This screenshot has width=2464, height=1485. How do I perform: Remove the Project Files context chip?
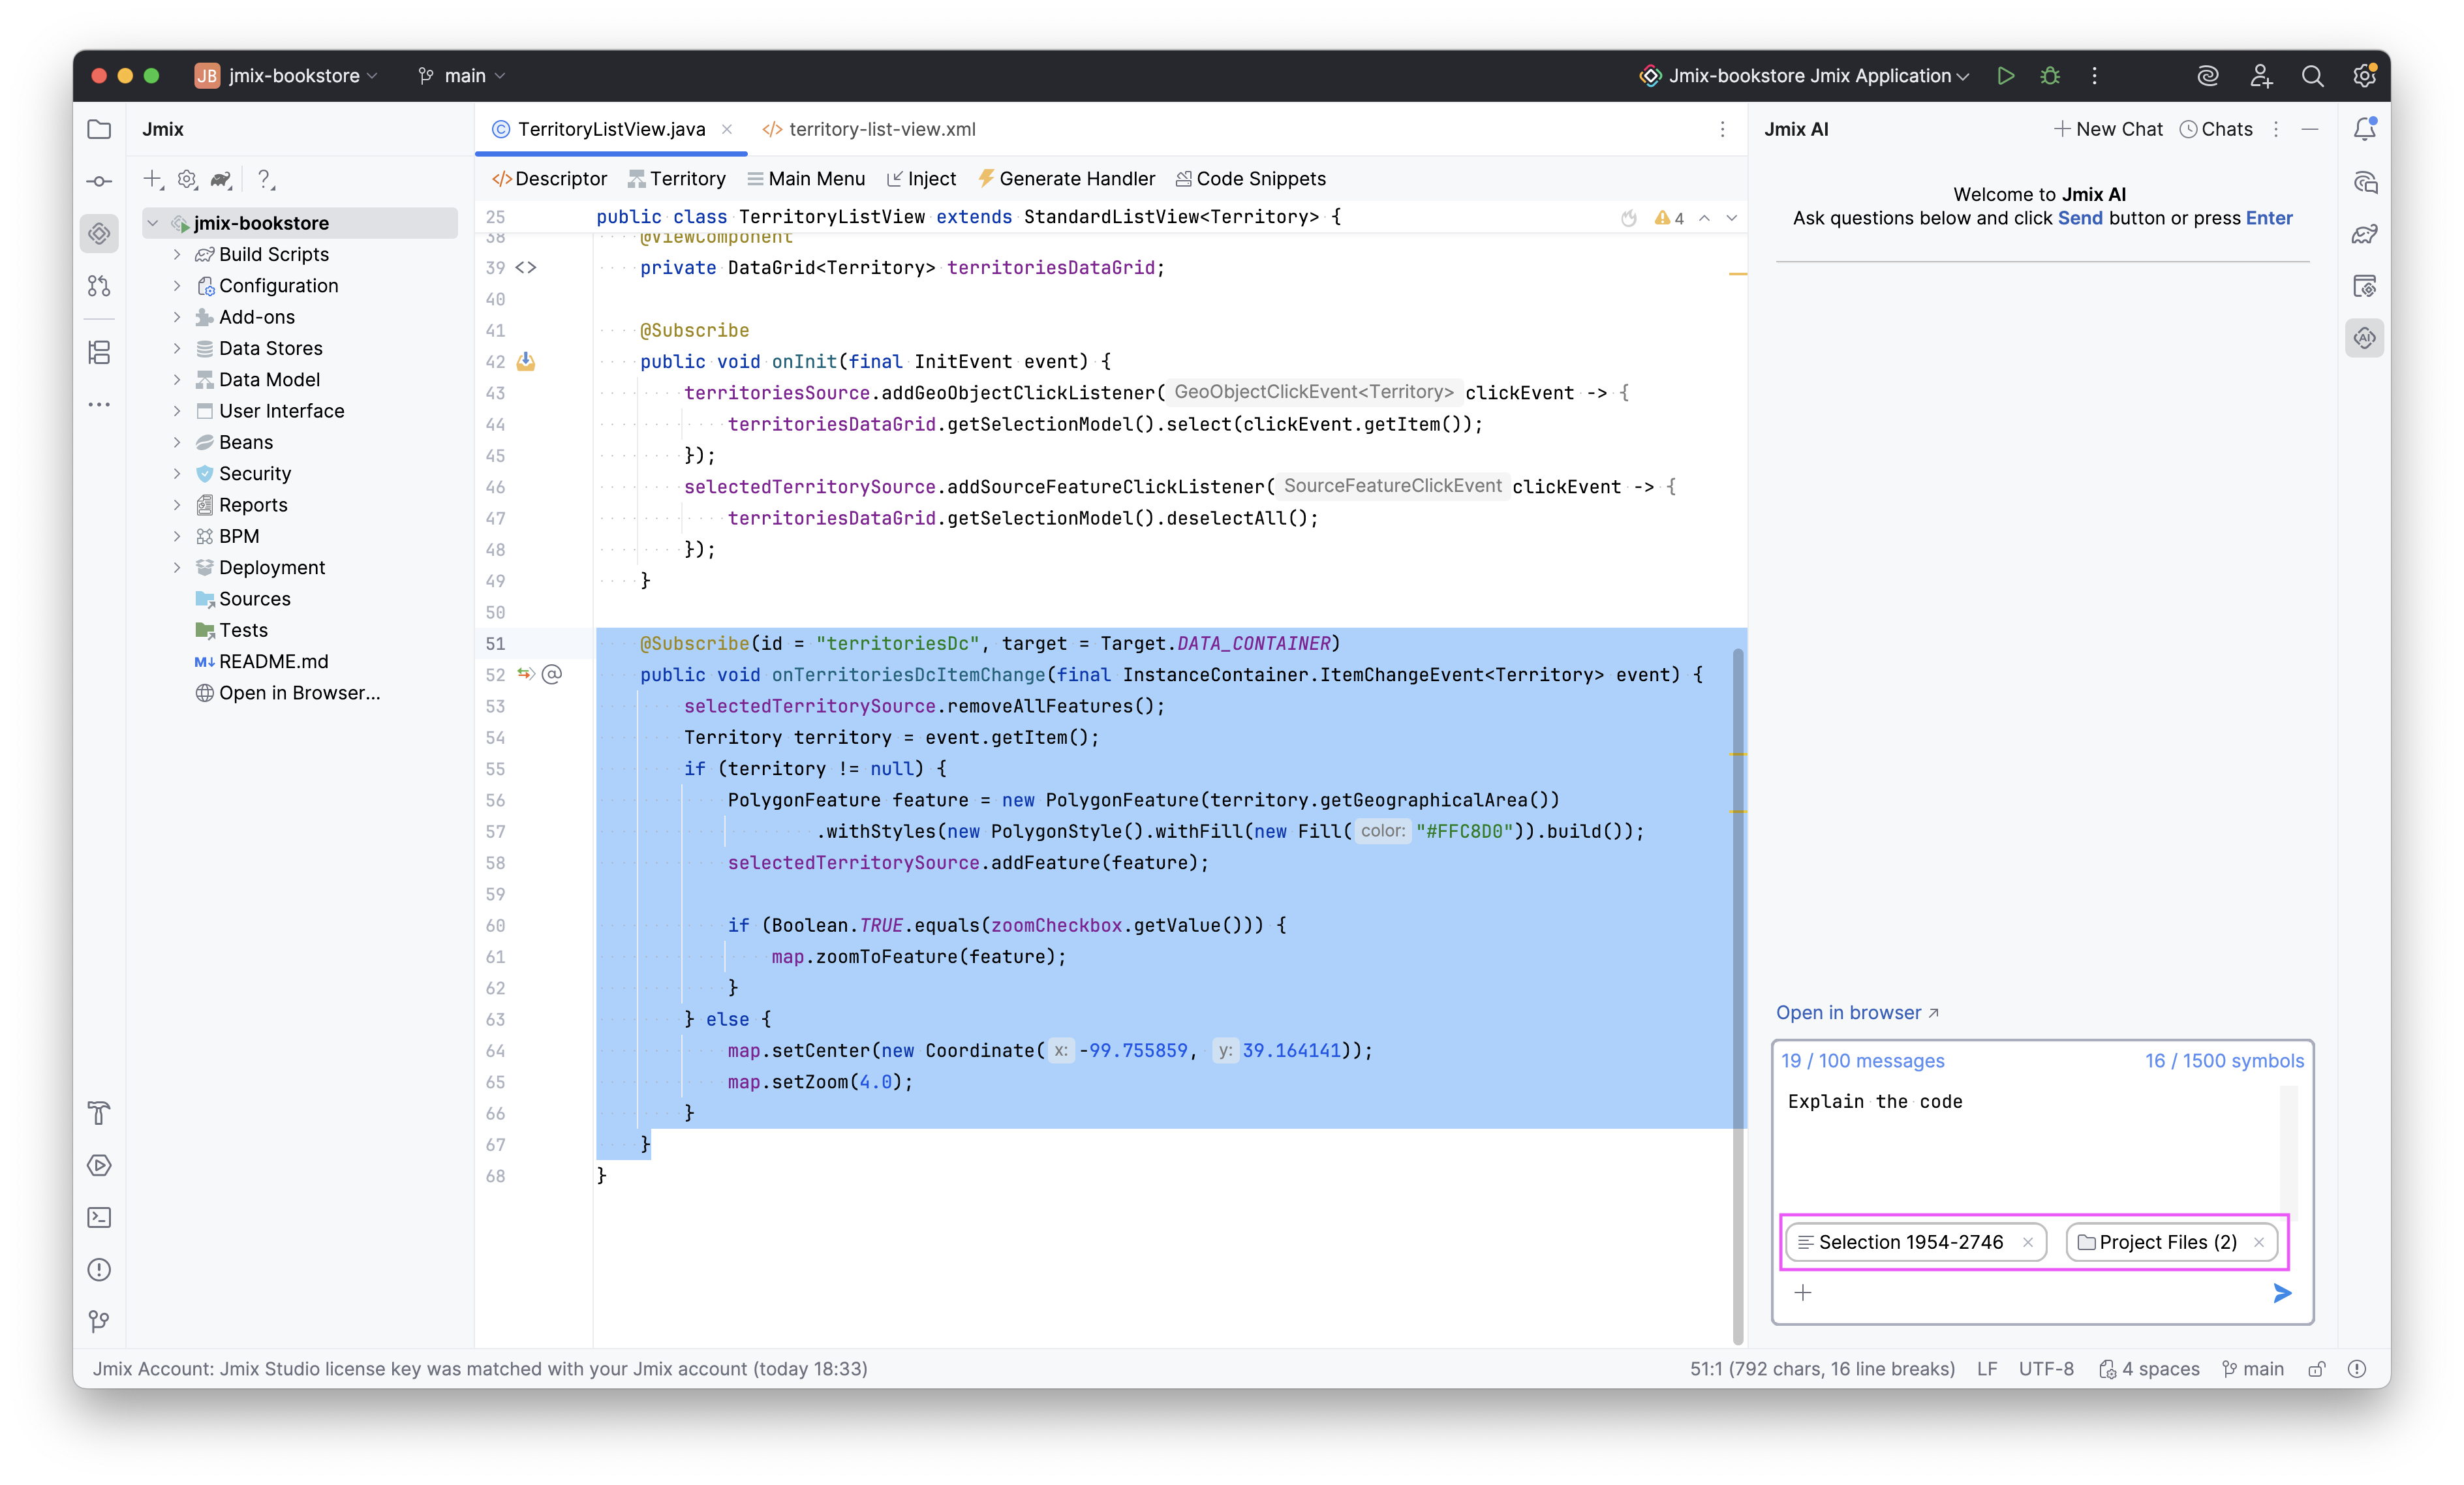pos(2259,1242)
